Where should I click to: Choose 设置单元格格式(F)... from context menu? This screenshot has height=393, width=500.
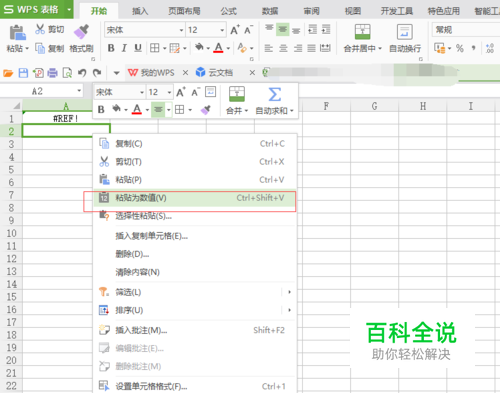click(195, 386)
